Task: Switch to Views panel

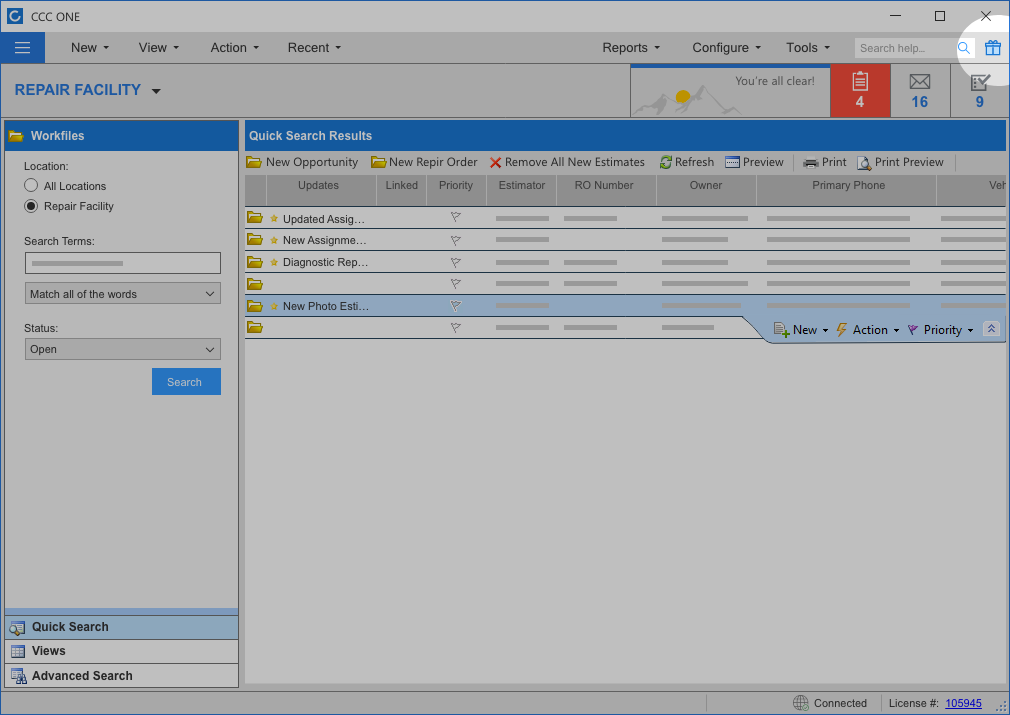Action: click(122, 651)
